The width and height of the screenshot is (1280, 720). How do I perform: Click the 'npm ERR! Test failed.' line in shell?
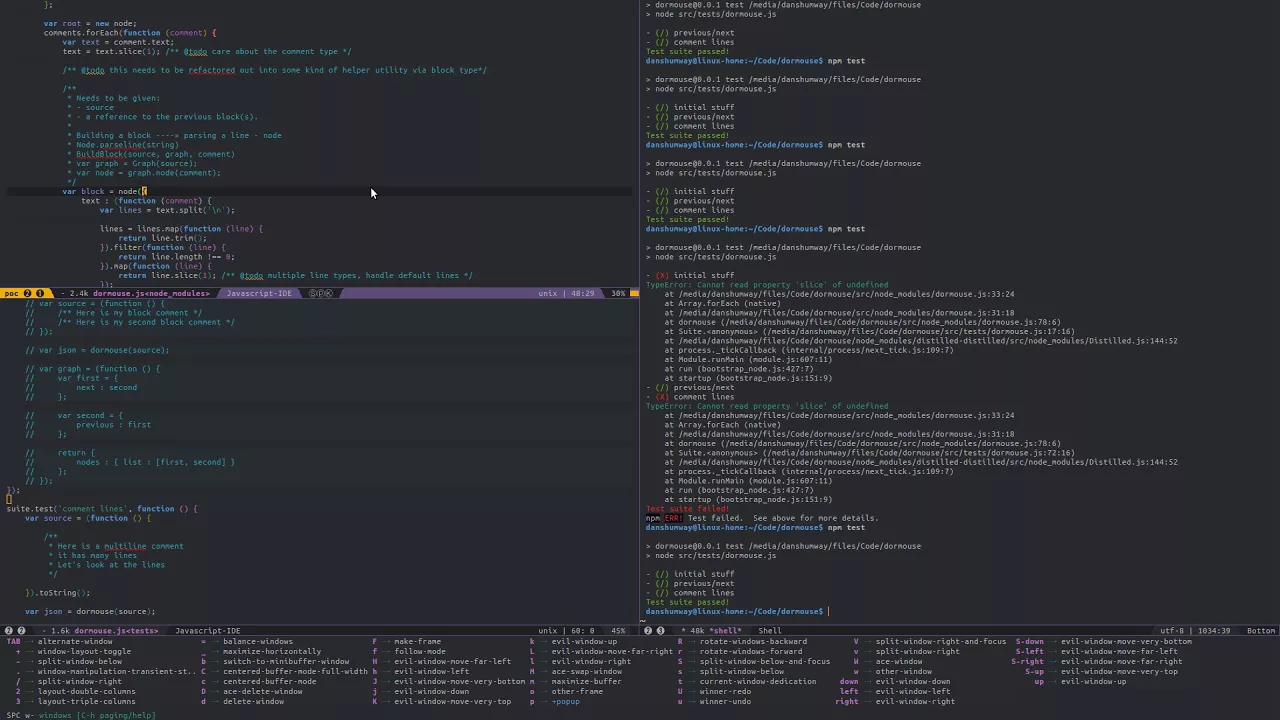pyautogui.click(x=762, y=518)
